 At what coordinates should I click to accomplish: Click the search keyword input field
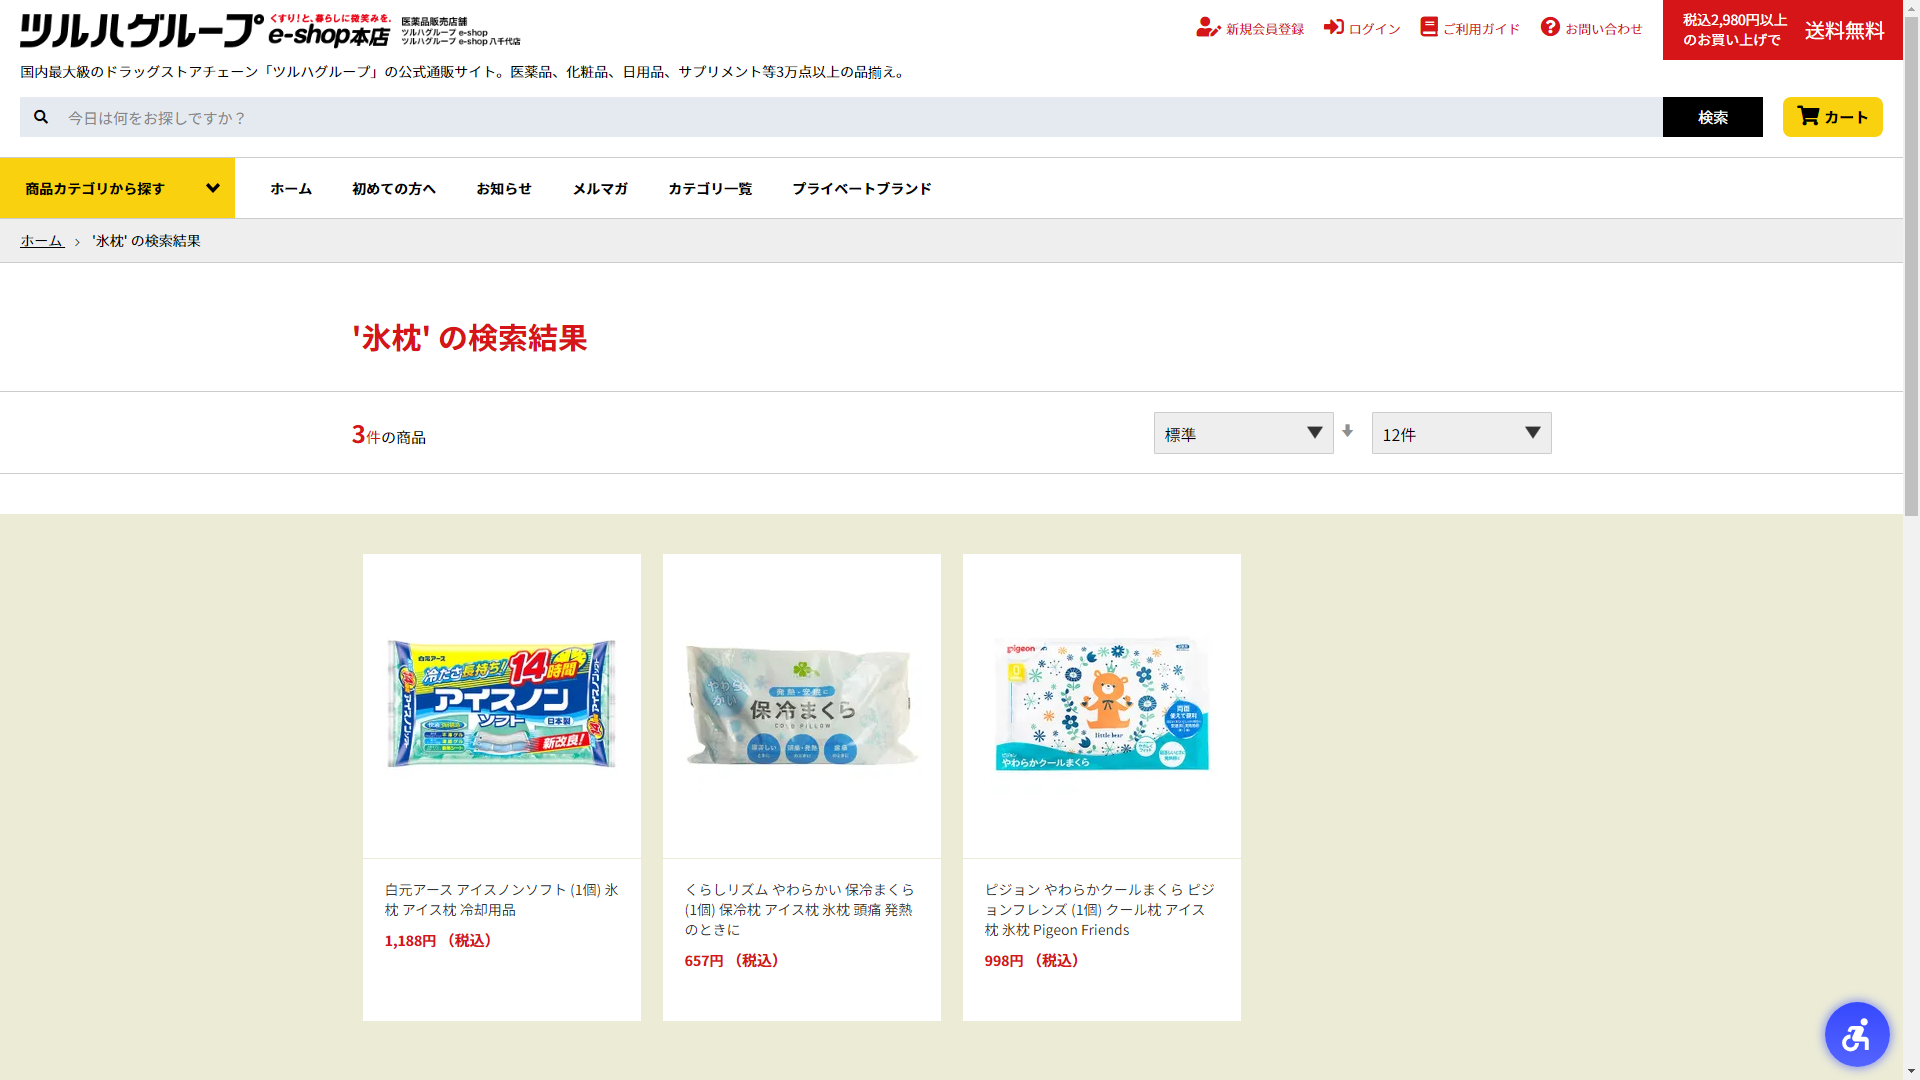point(860,118)
